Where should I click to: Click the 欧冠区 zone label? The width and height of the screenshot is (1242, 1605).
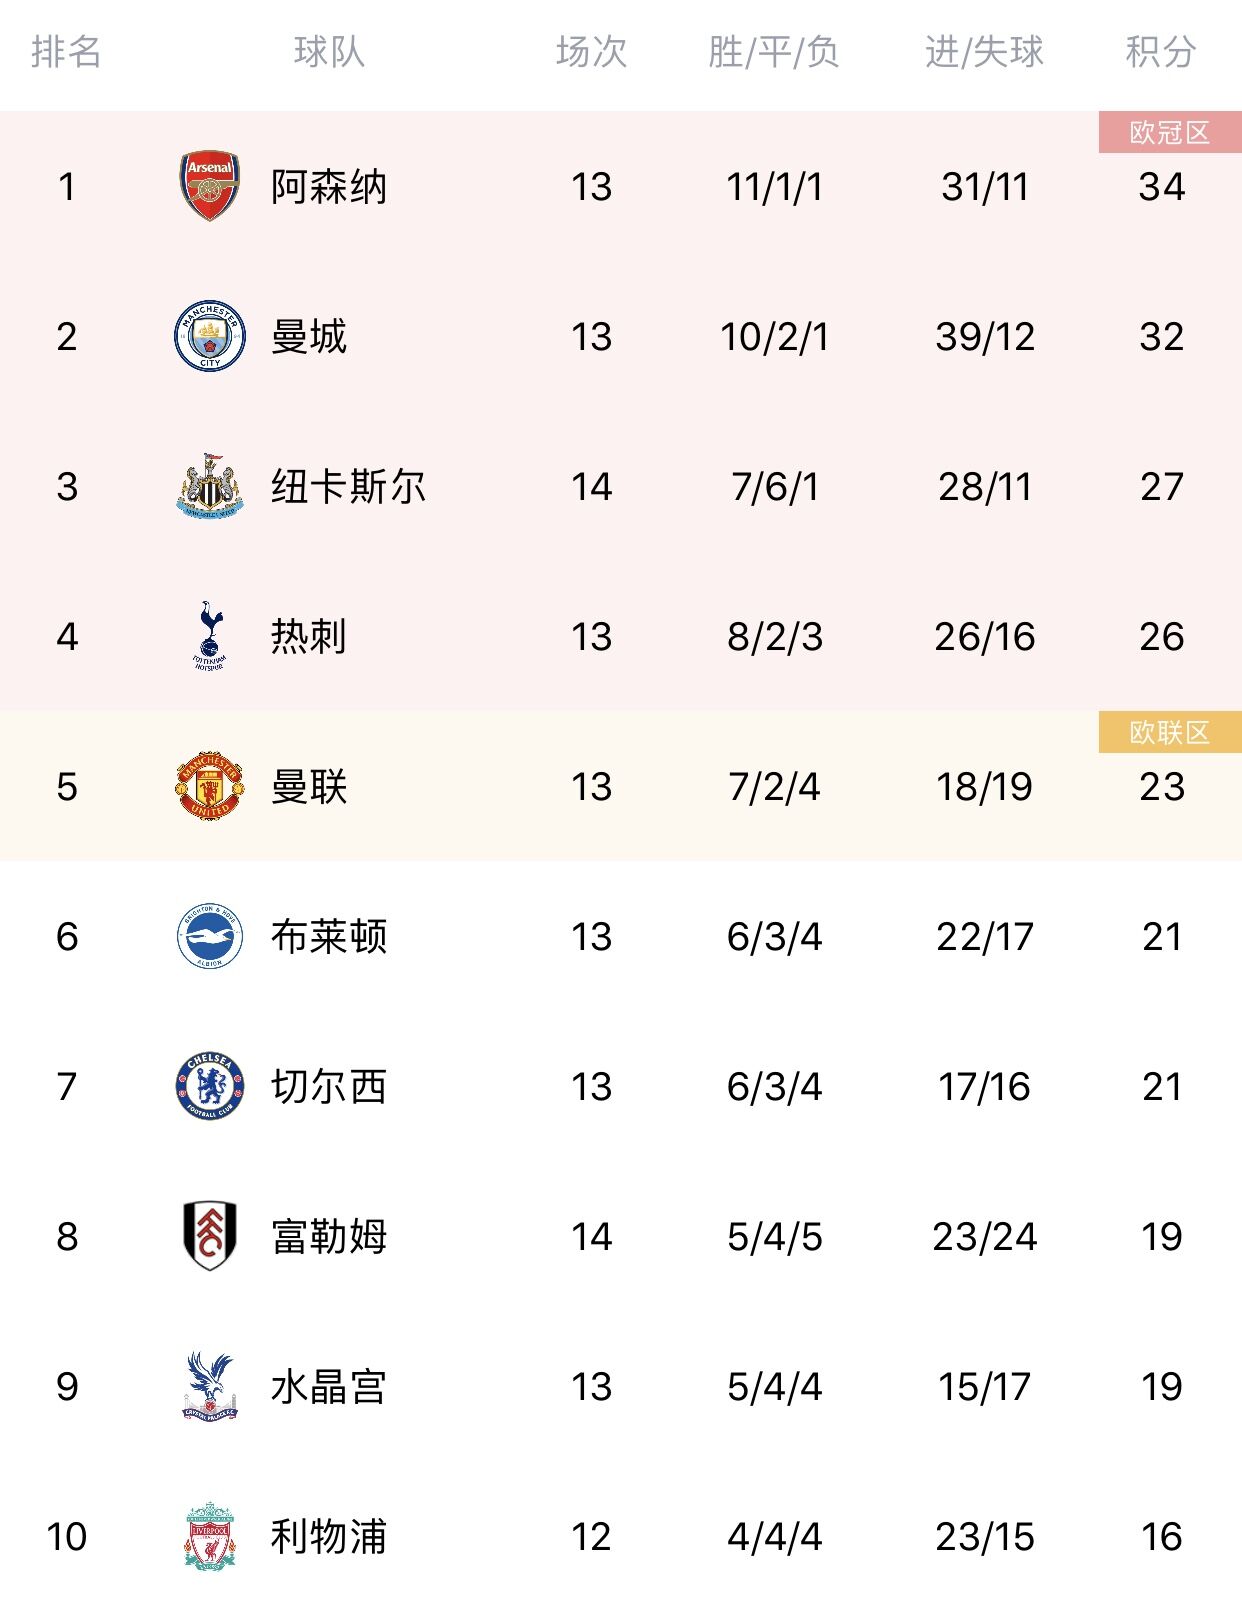tap(1170, 132)
